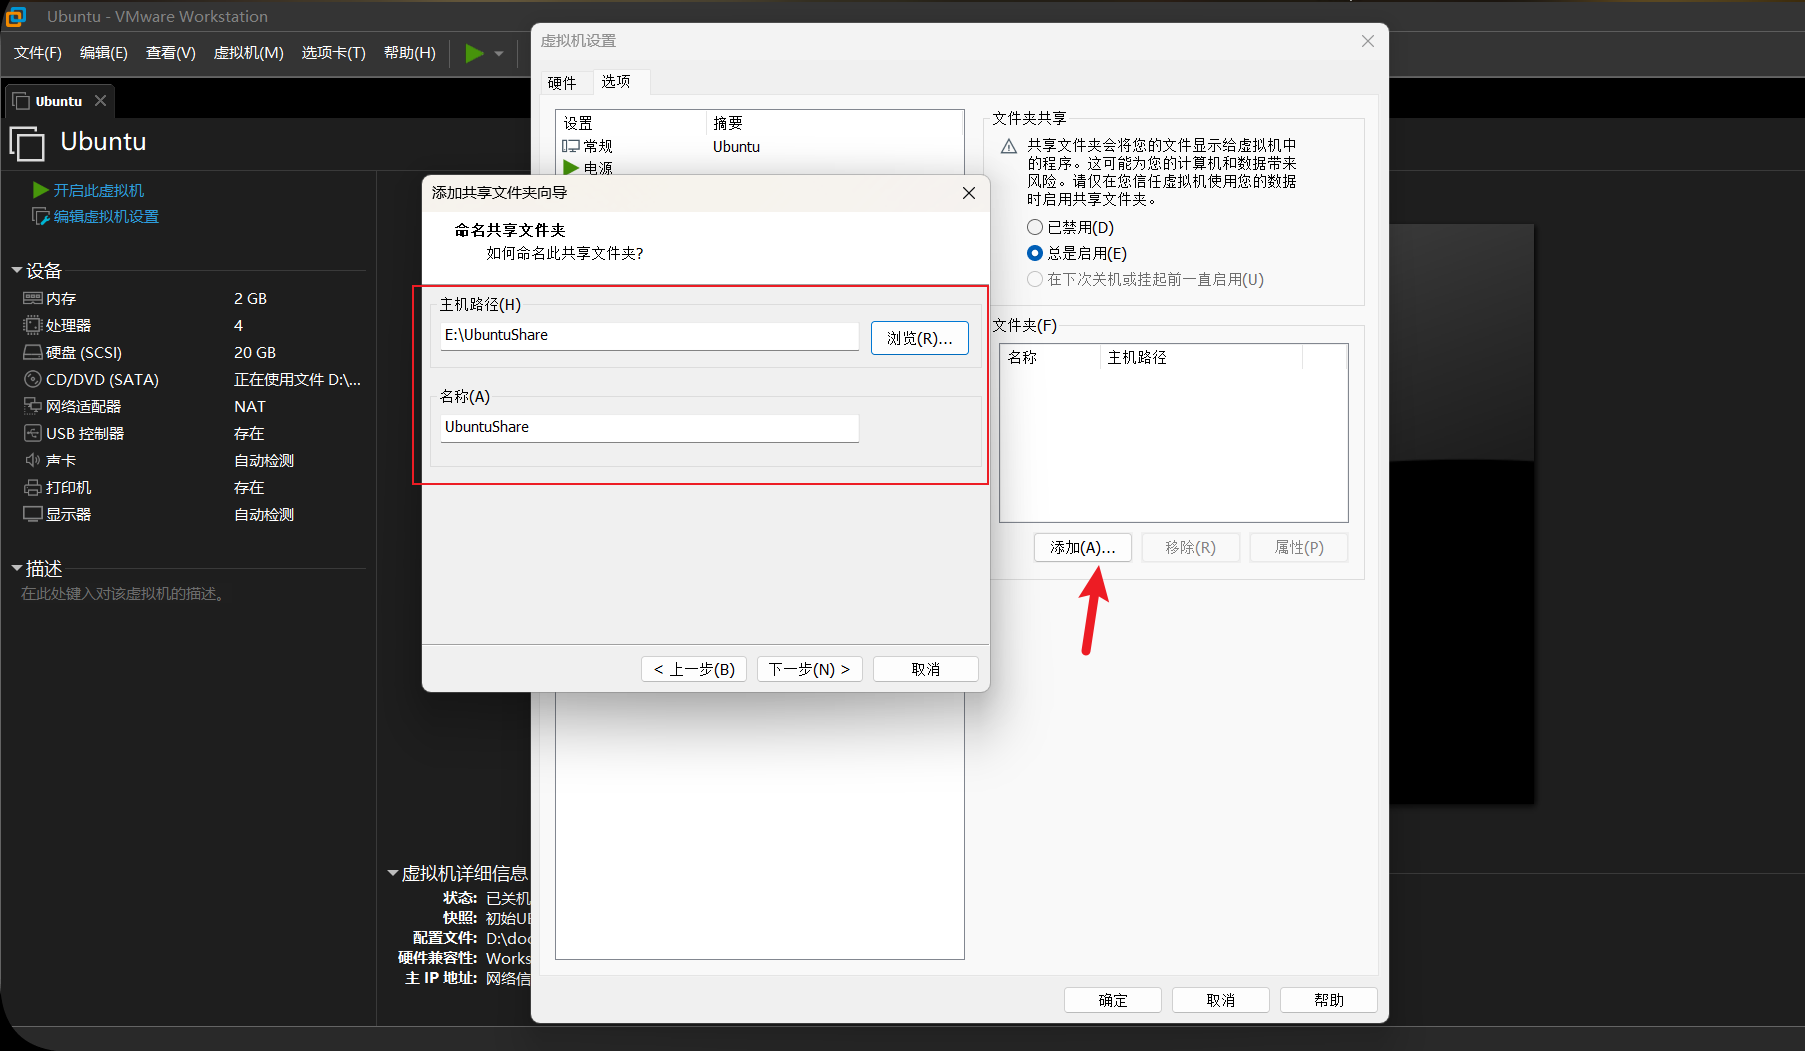This screenshot has height=1051, width=1805.
Task: Collapse the 描述 section
Action: (x=17, y=568)
